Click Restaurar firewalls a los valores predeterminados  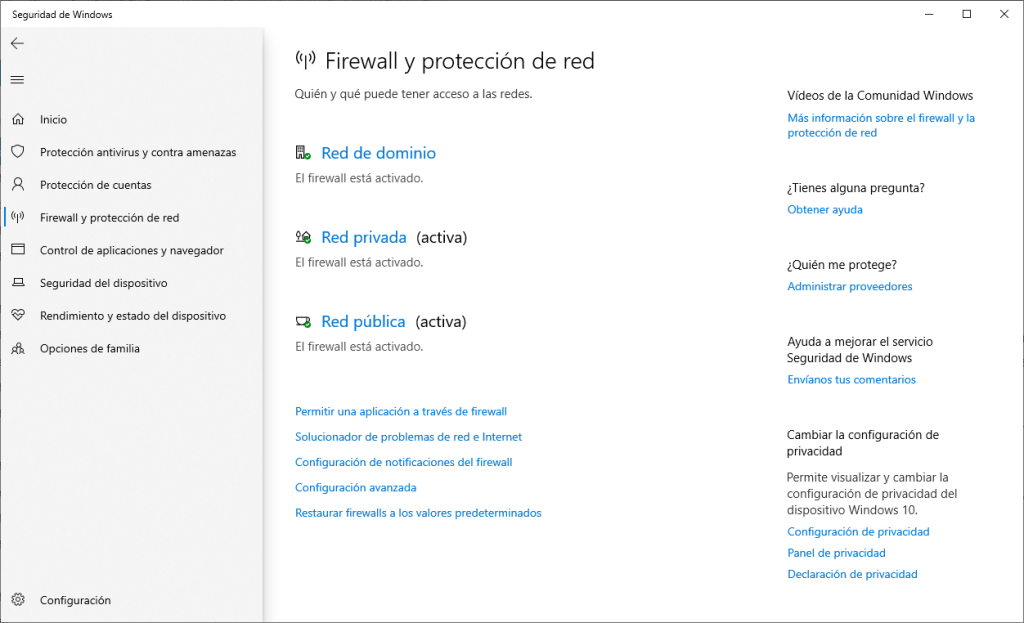pos(418,513)
